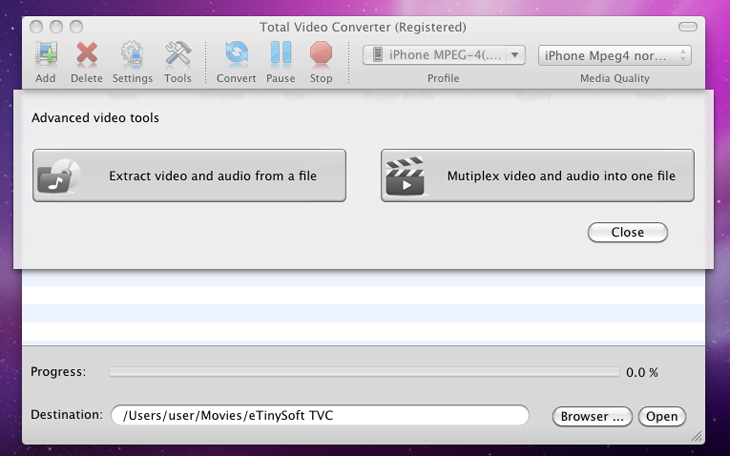Click the red Delete icon
This screenshot has width=730, height=456.
point(87,54)
